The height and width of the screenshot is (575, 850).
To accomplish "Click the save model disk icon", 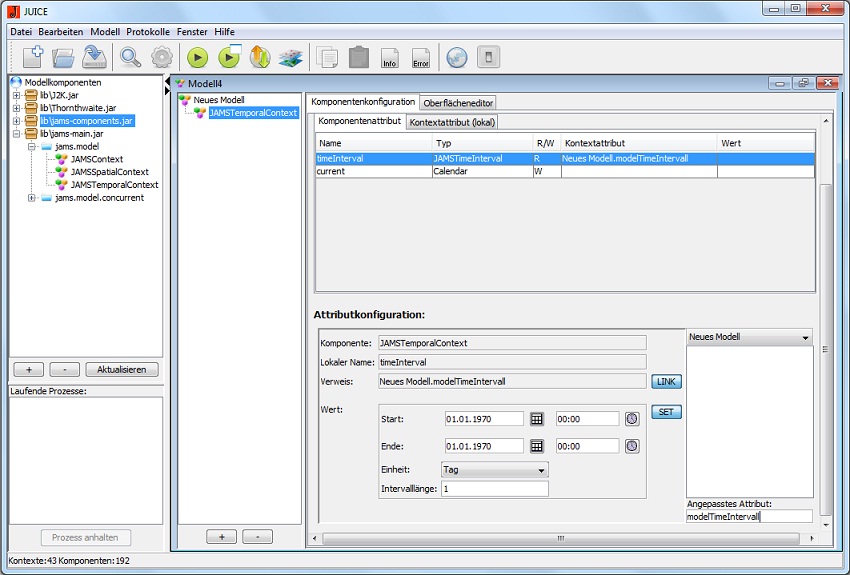I will [x=96, y=58].
